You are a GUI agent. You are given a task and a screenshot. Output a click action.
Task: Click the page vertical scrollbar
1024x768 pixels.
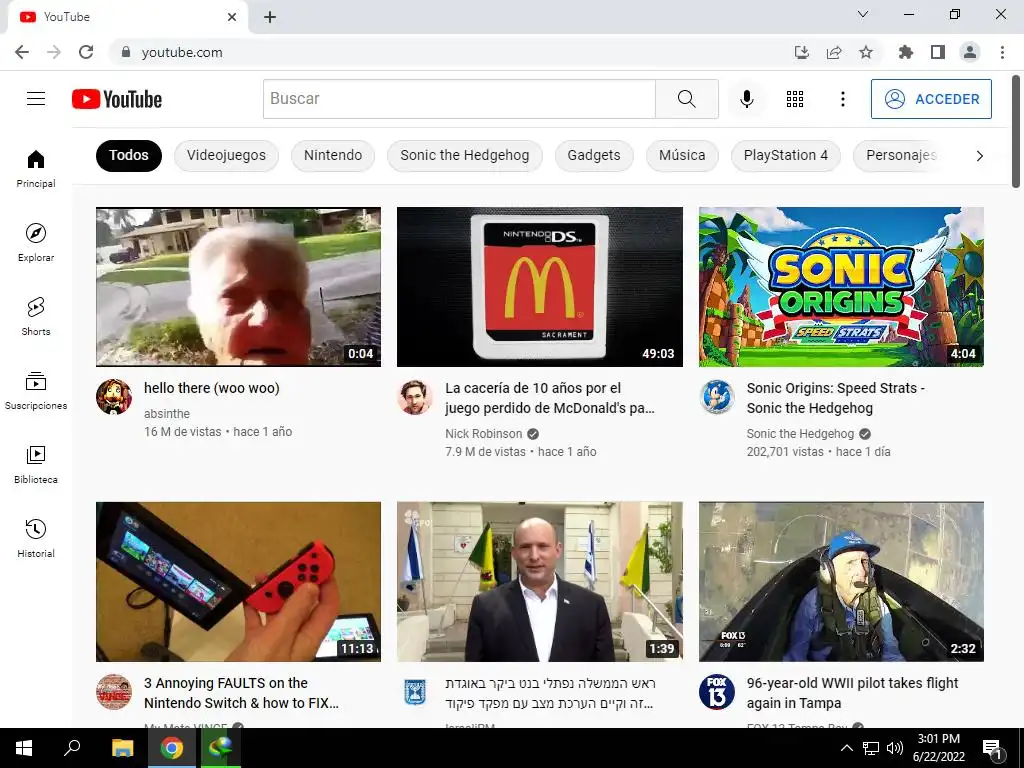click(x=1016, y=131)
